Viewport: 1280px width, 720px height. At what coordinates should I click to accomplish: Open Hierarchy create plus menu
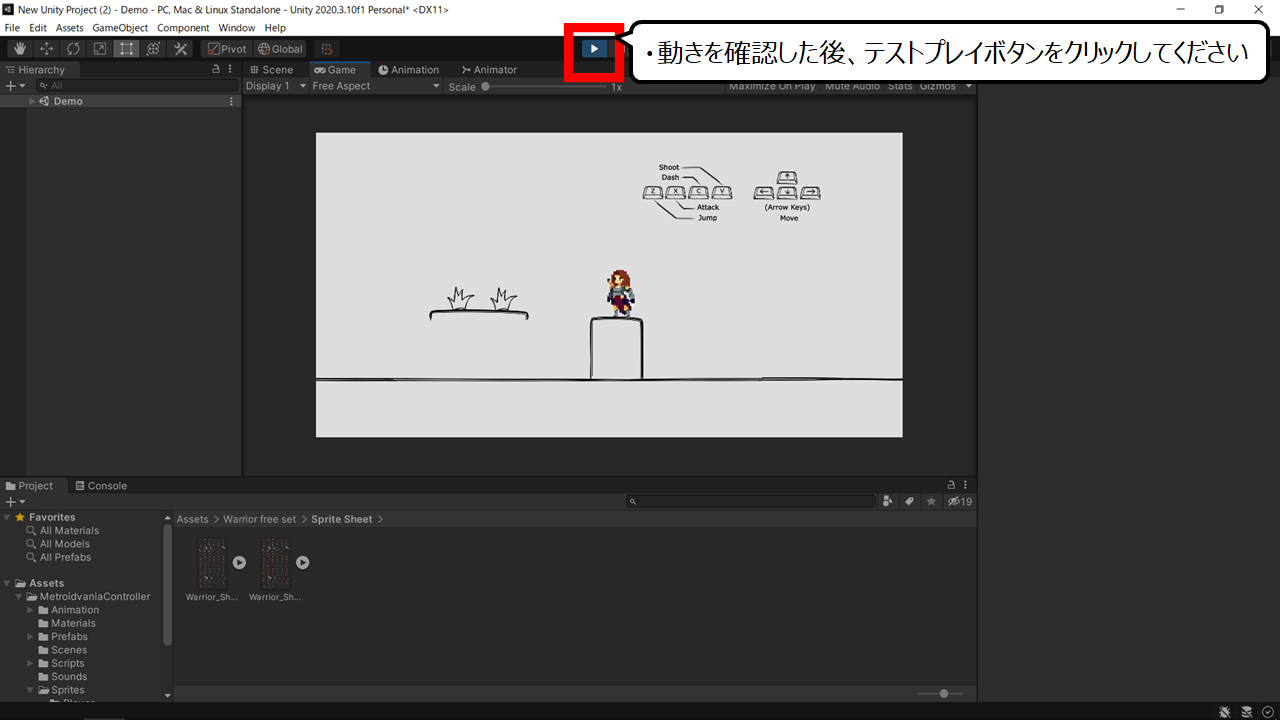coord(13,86)
